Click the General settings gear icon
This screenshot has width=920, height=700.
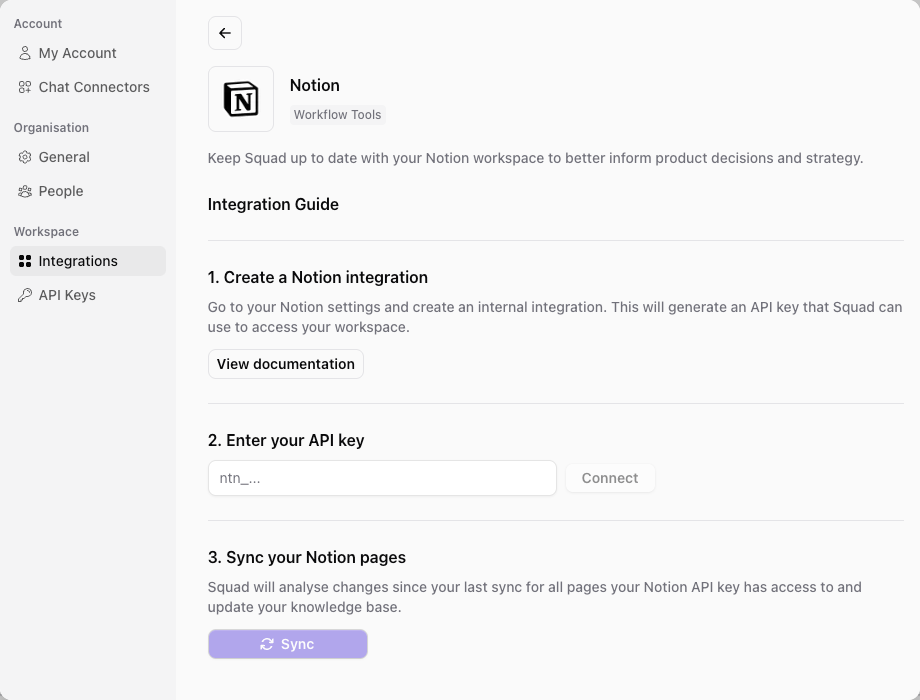24,157
